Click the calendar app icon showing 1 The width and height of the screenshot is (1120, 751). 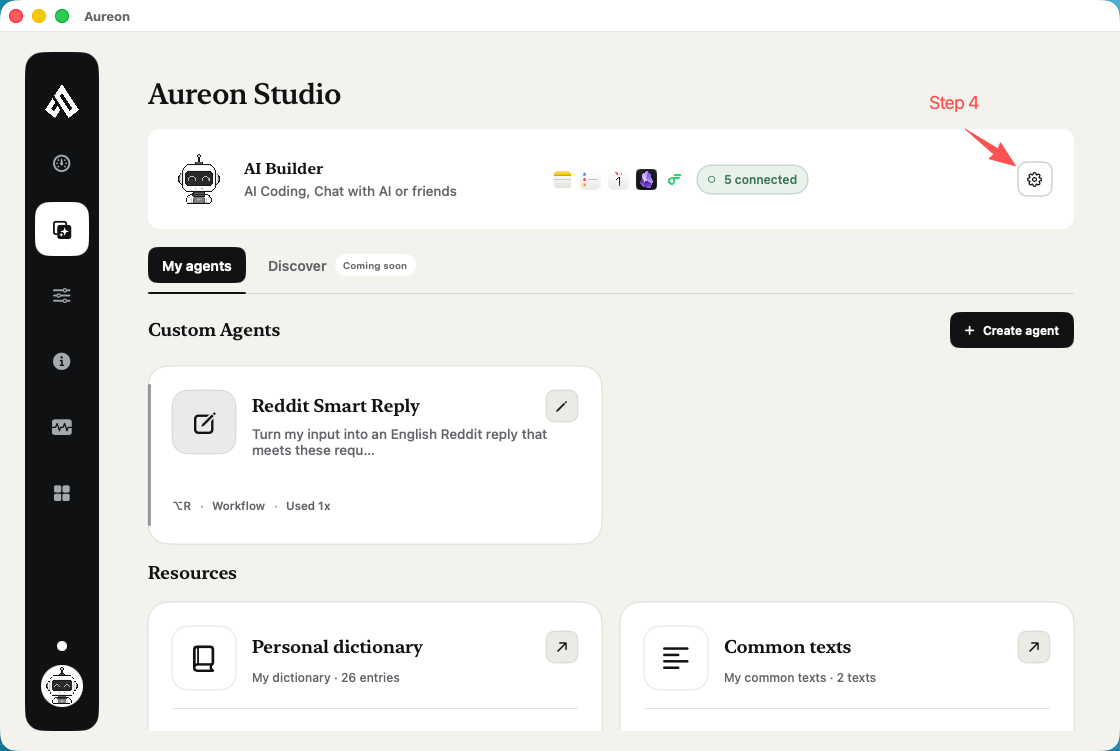619,179
